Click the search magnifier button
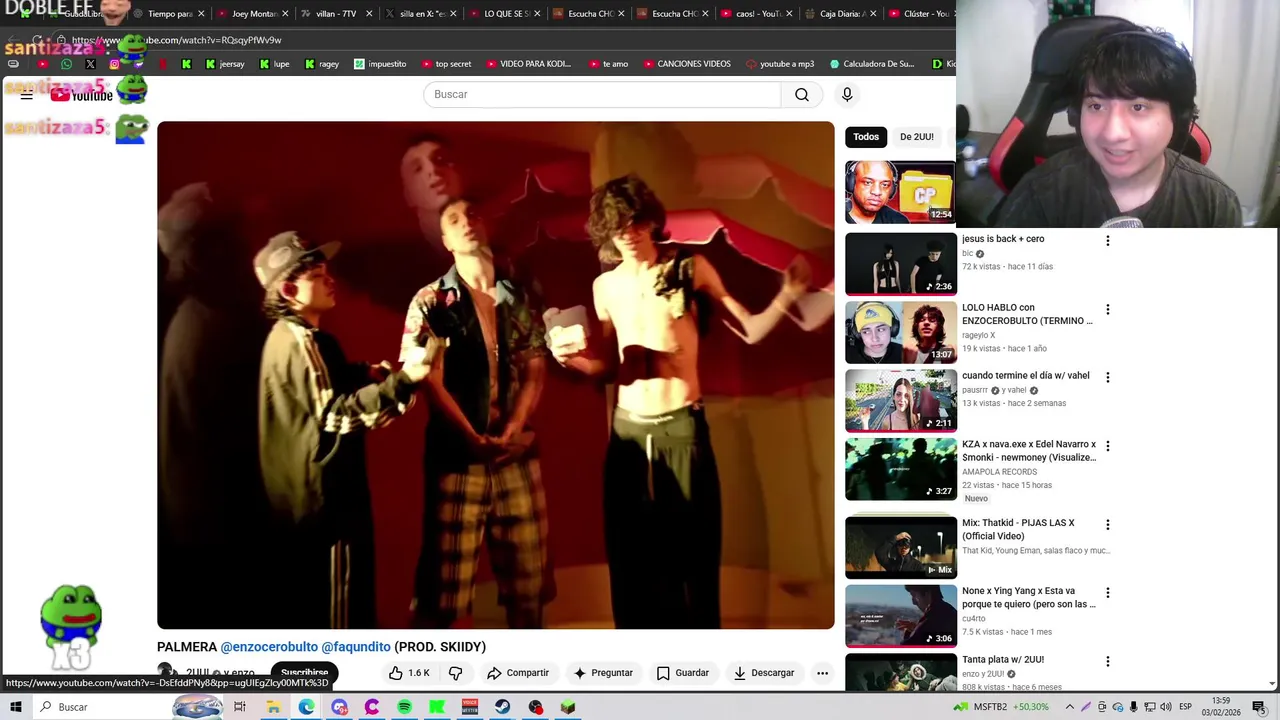This screenshot has width=1280, height=720. [x=802, y=94]
